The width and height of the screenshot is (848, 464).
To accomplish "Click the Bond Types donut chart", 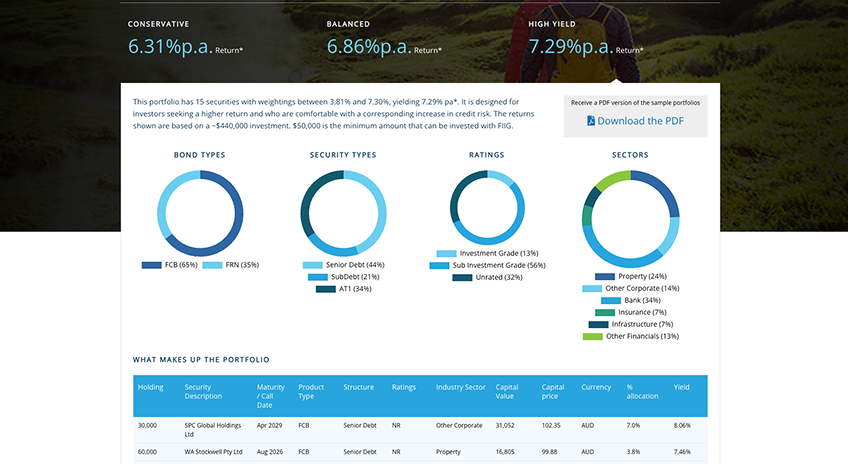I will click(x=200, y=213).
